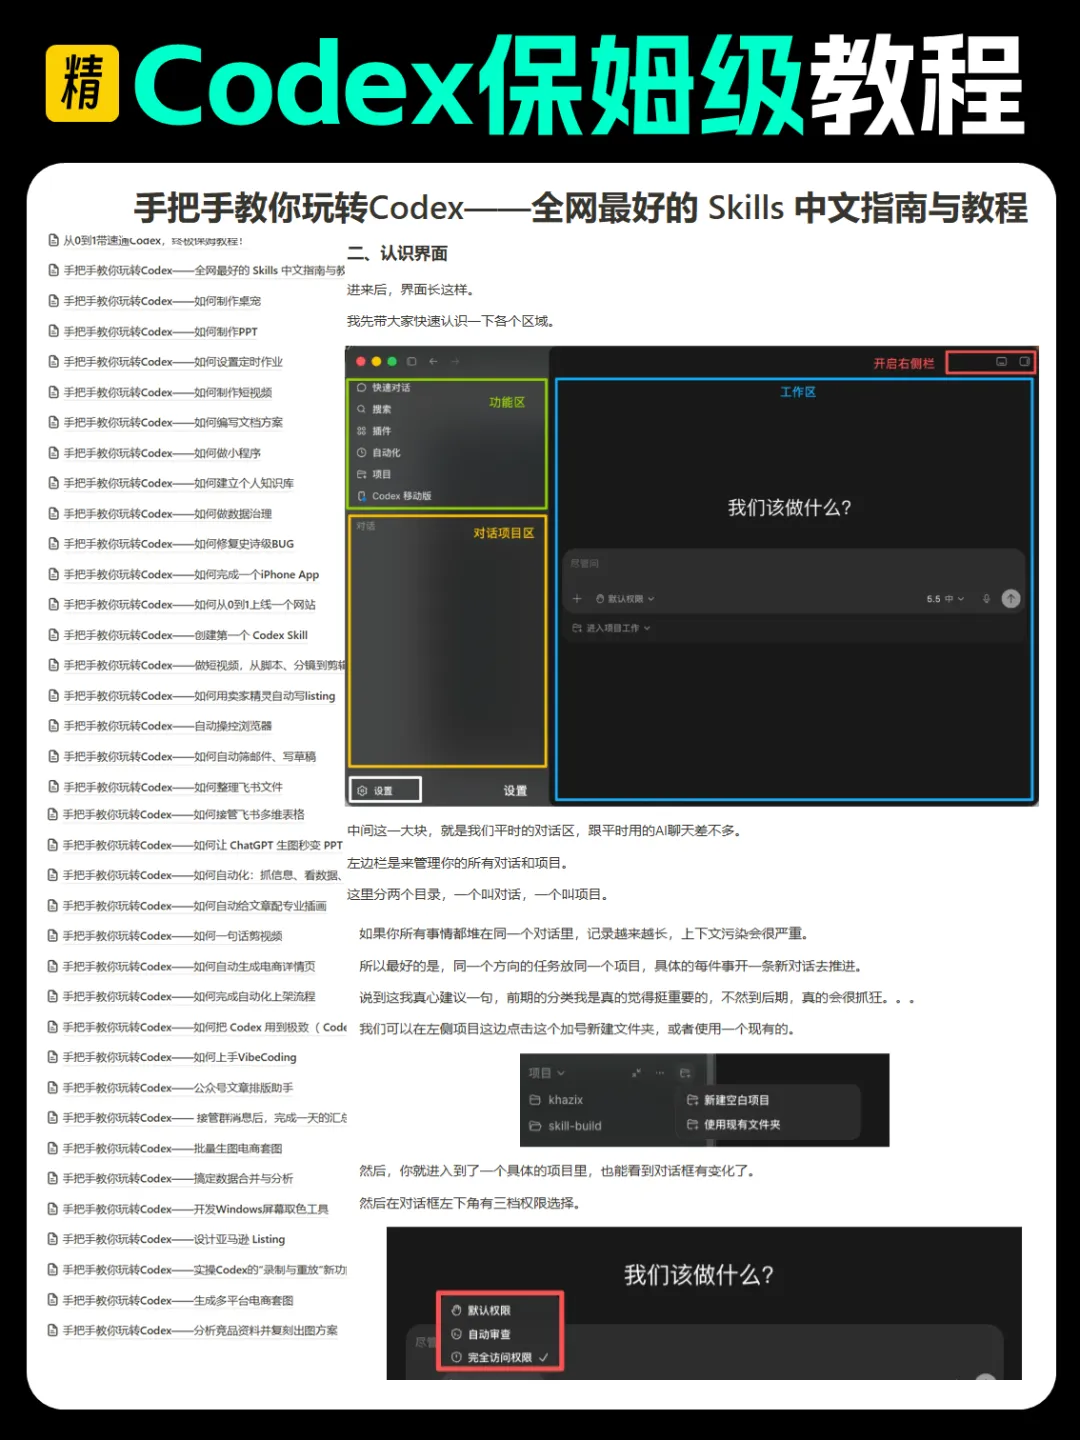Open document 如何完成一个iPhone App
This screenshot has width=1080, height=1440.
(184, 575)
